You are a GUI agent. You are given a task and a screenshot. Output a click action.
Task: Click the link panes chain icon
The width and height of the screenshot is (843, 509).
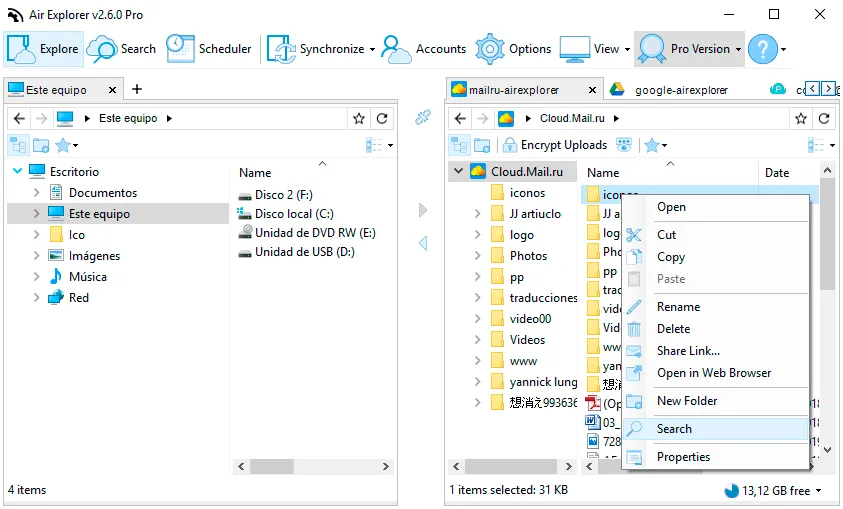pyautogui.click(x=423, y=117)
